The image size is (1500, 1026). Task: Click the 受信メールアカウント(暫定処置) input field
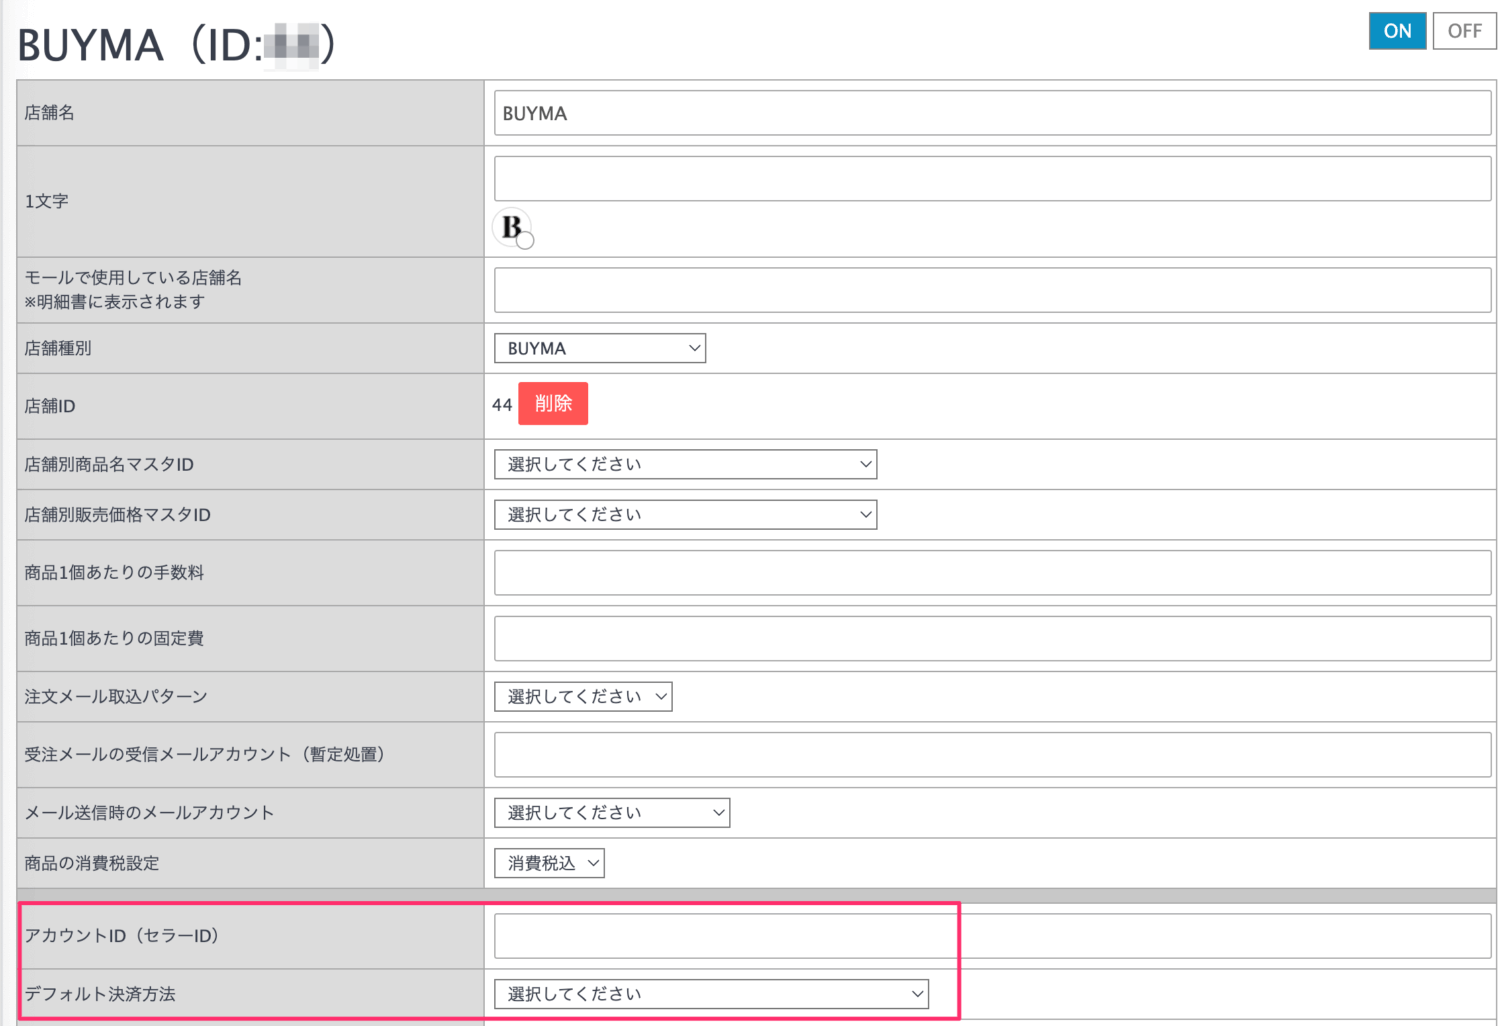[992, 755]
